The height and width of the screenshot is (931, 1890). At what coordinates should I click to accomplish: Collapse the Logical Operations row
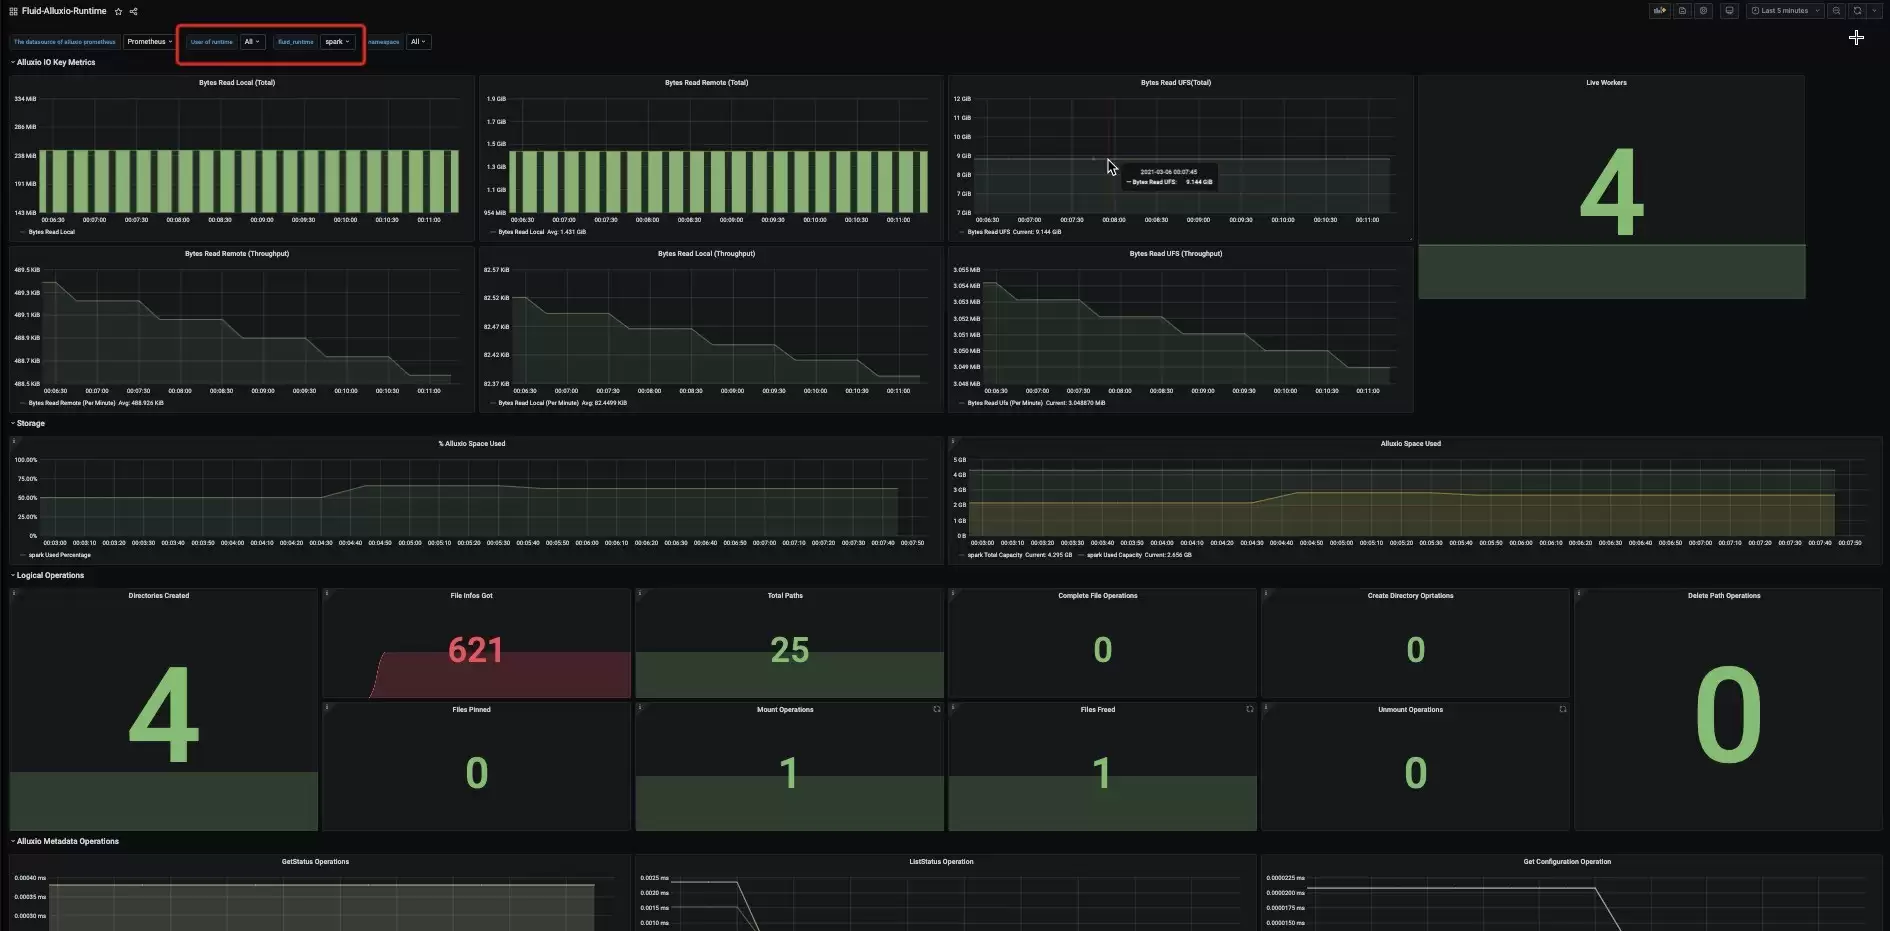pyautogui.click(x=48, y=575)
